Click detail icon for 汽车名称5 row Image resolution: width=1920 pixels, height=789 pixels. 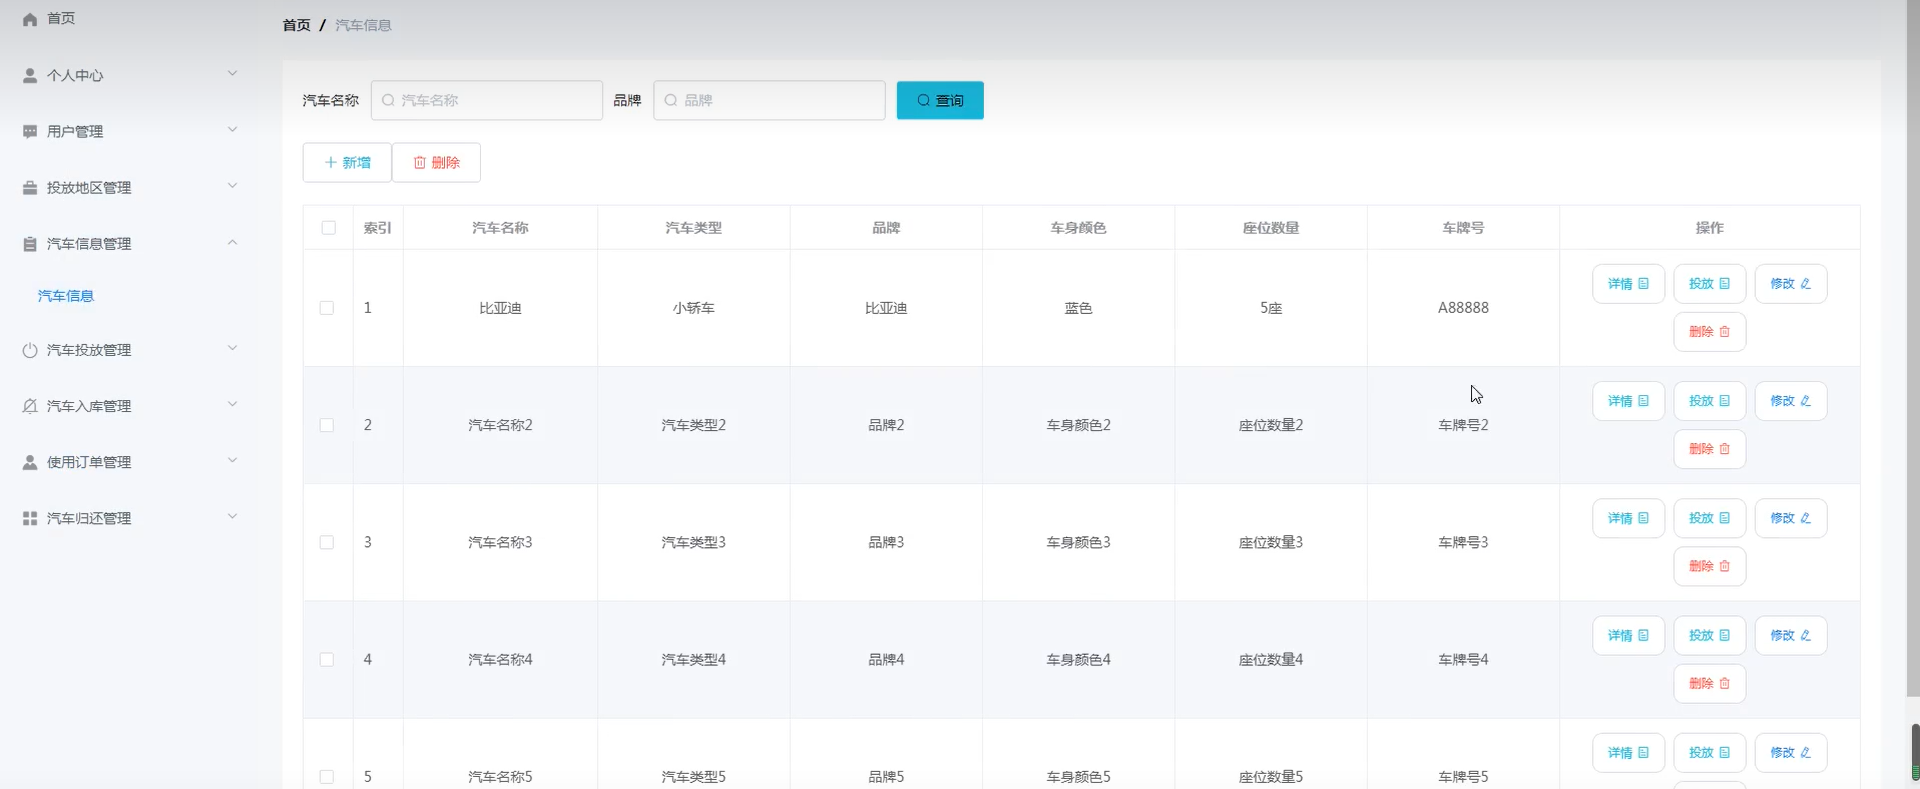(x=1643, y=753)
